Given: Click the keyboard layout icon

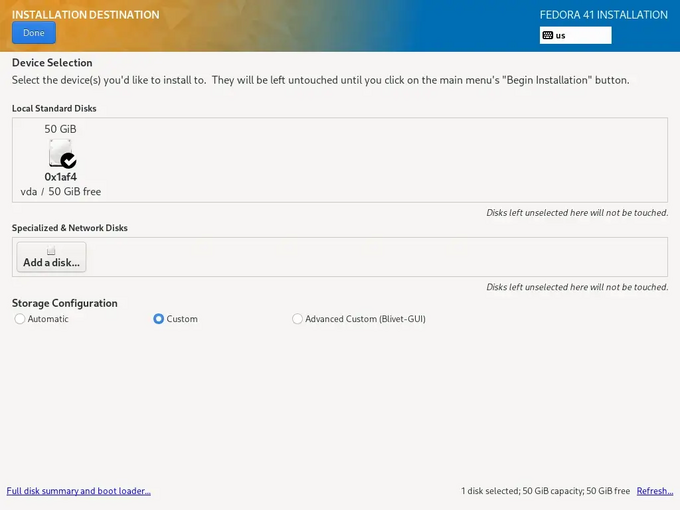Looking at the screenshot, I should point(547,35).
